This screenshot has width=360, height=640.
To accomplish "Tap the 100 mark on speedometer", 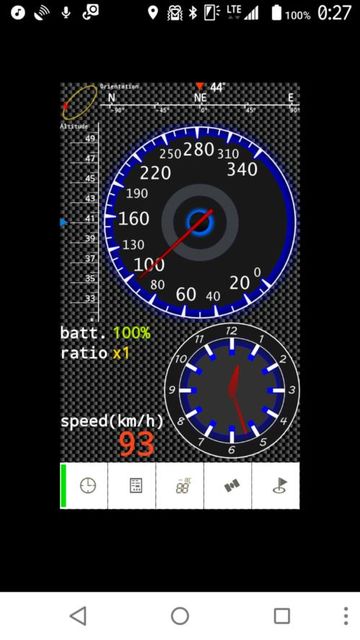I will click(x=149, y=265).
